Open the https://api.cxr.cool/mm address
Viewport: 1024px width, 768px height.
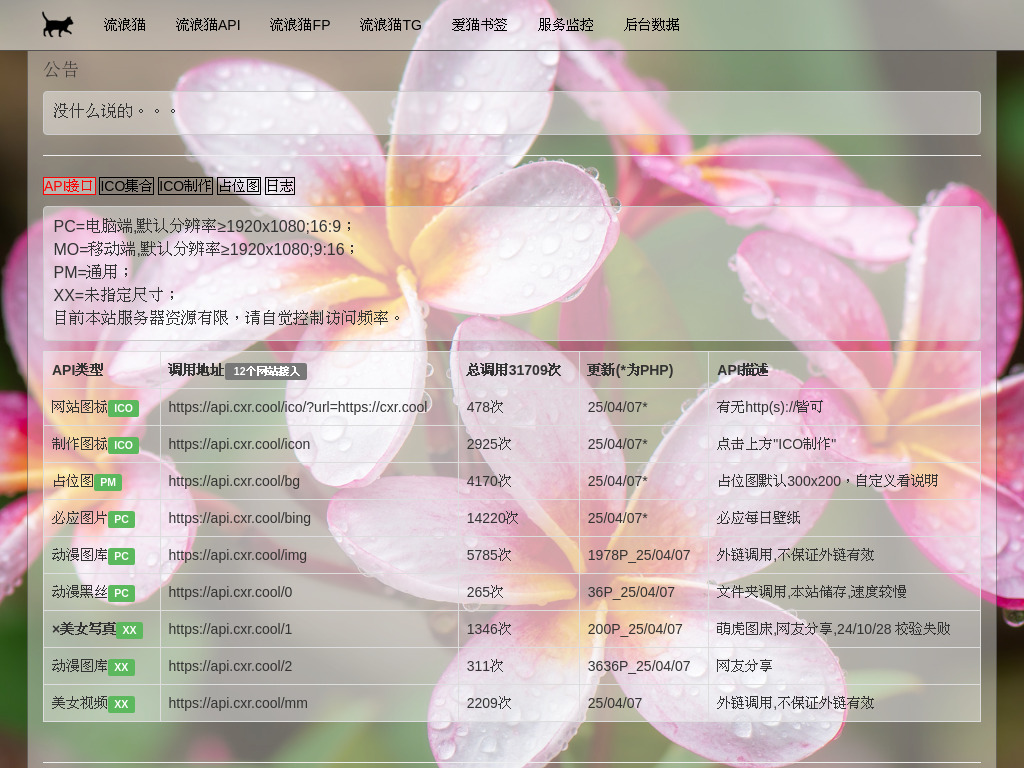click(x=238, y=703)
